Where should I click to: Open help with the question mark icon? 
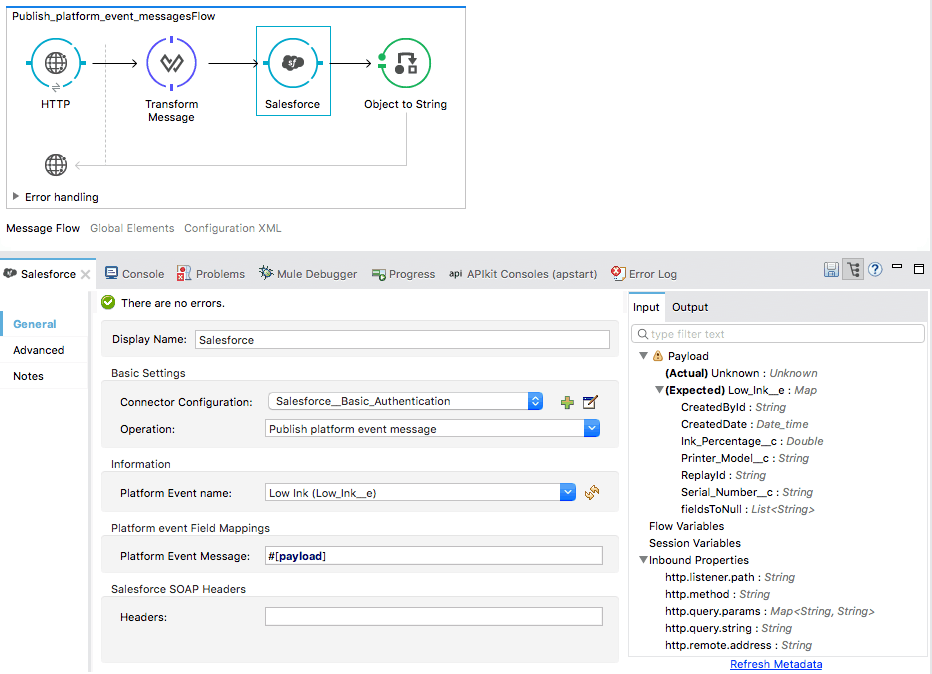click(874, 269)
